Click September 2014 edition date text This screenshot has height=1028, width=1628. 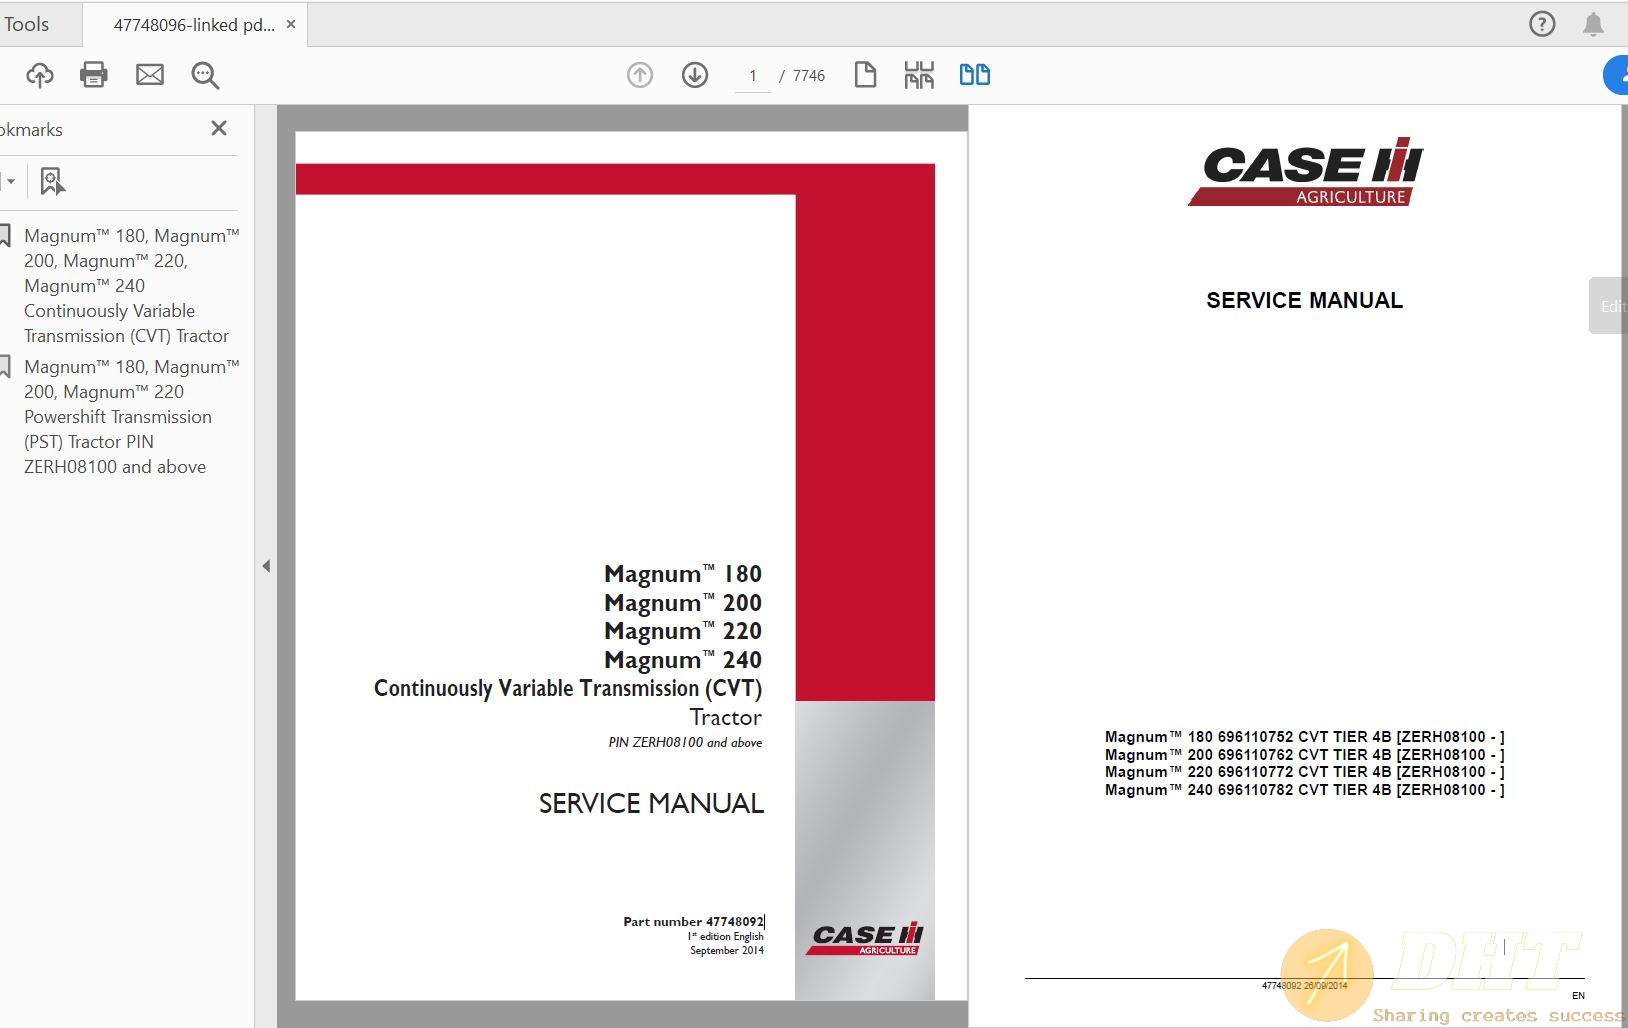coord(727,951)
